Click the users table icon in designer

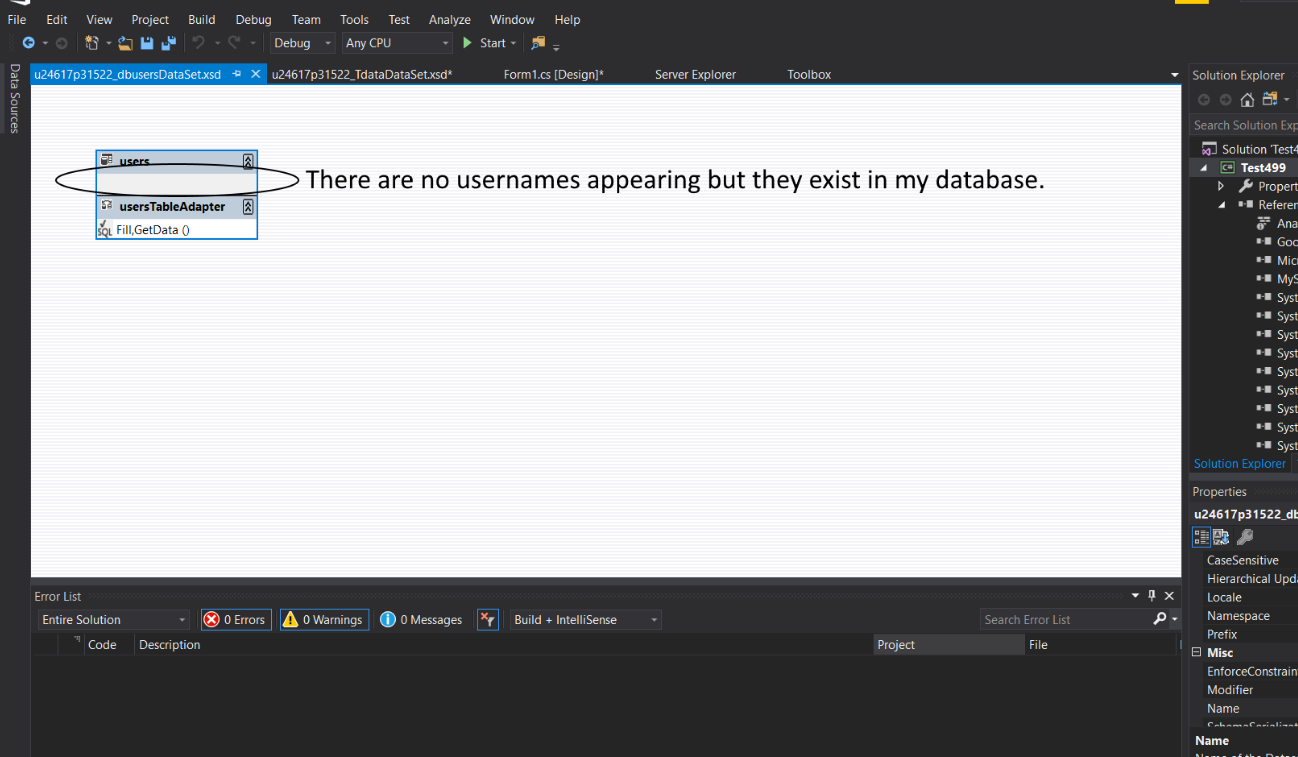pyautogui.click(x=107, y=160)
